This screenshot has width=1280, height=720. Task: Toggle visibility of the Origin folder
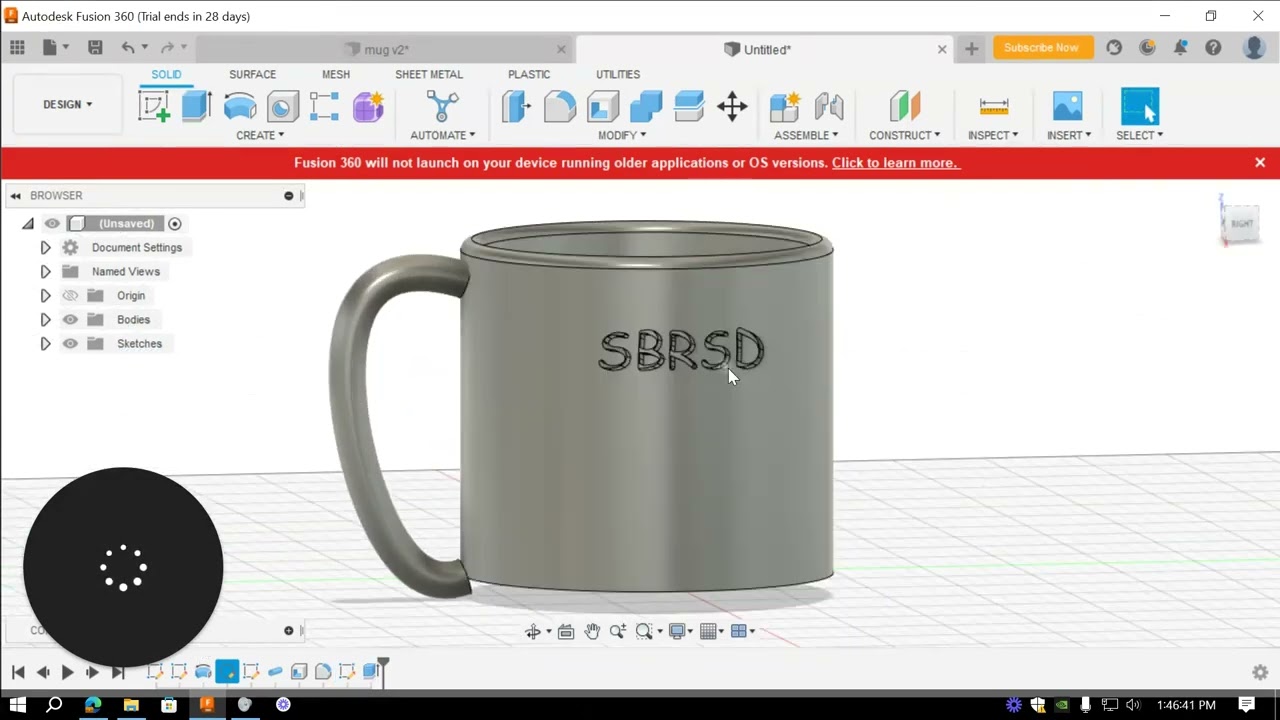coord(70,296)
